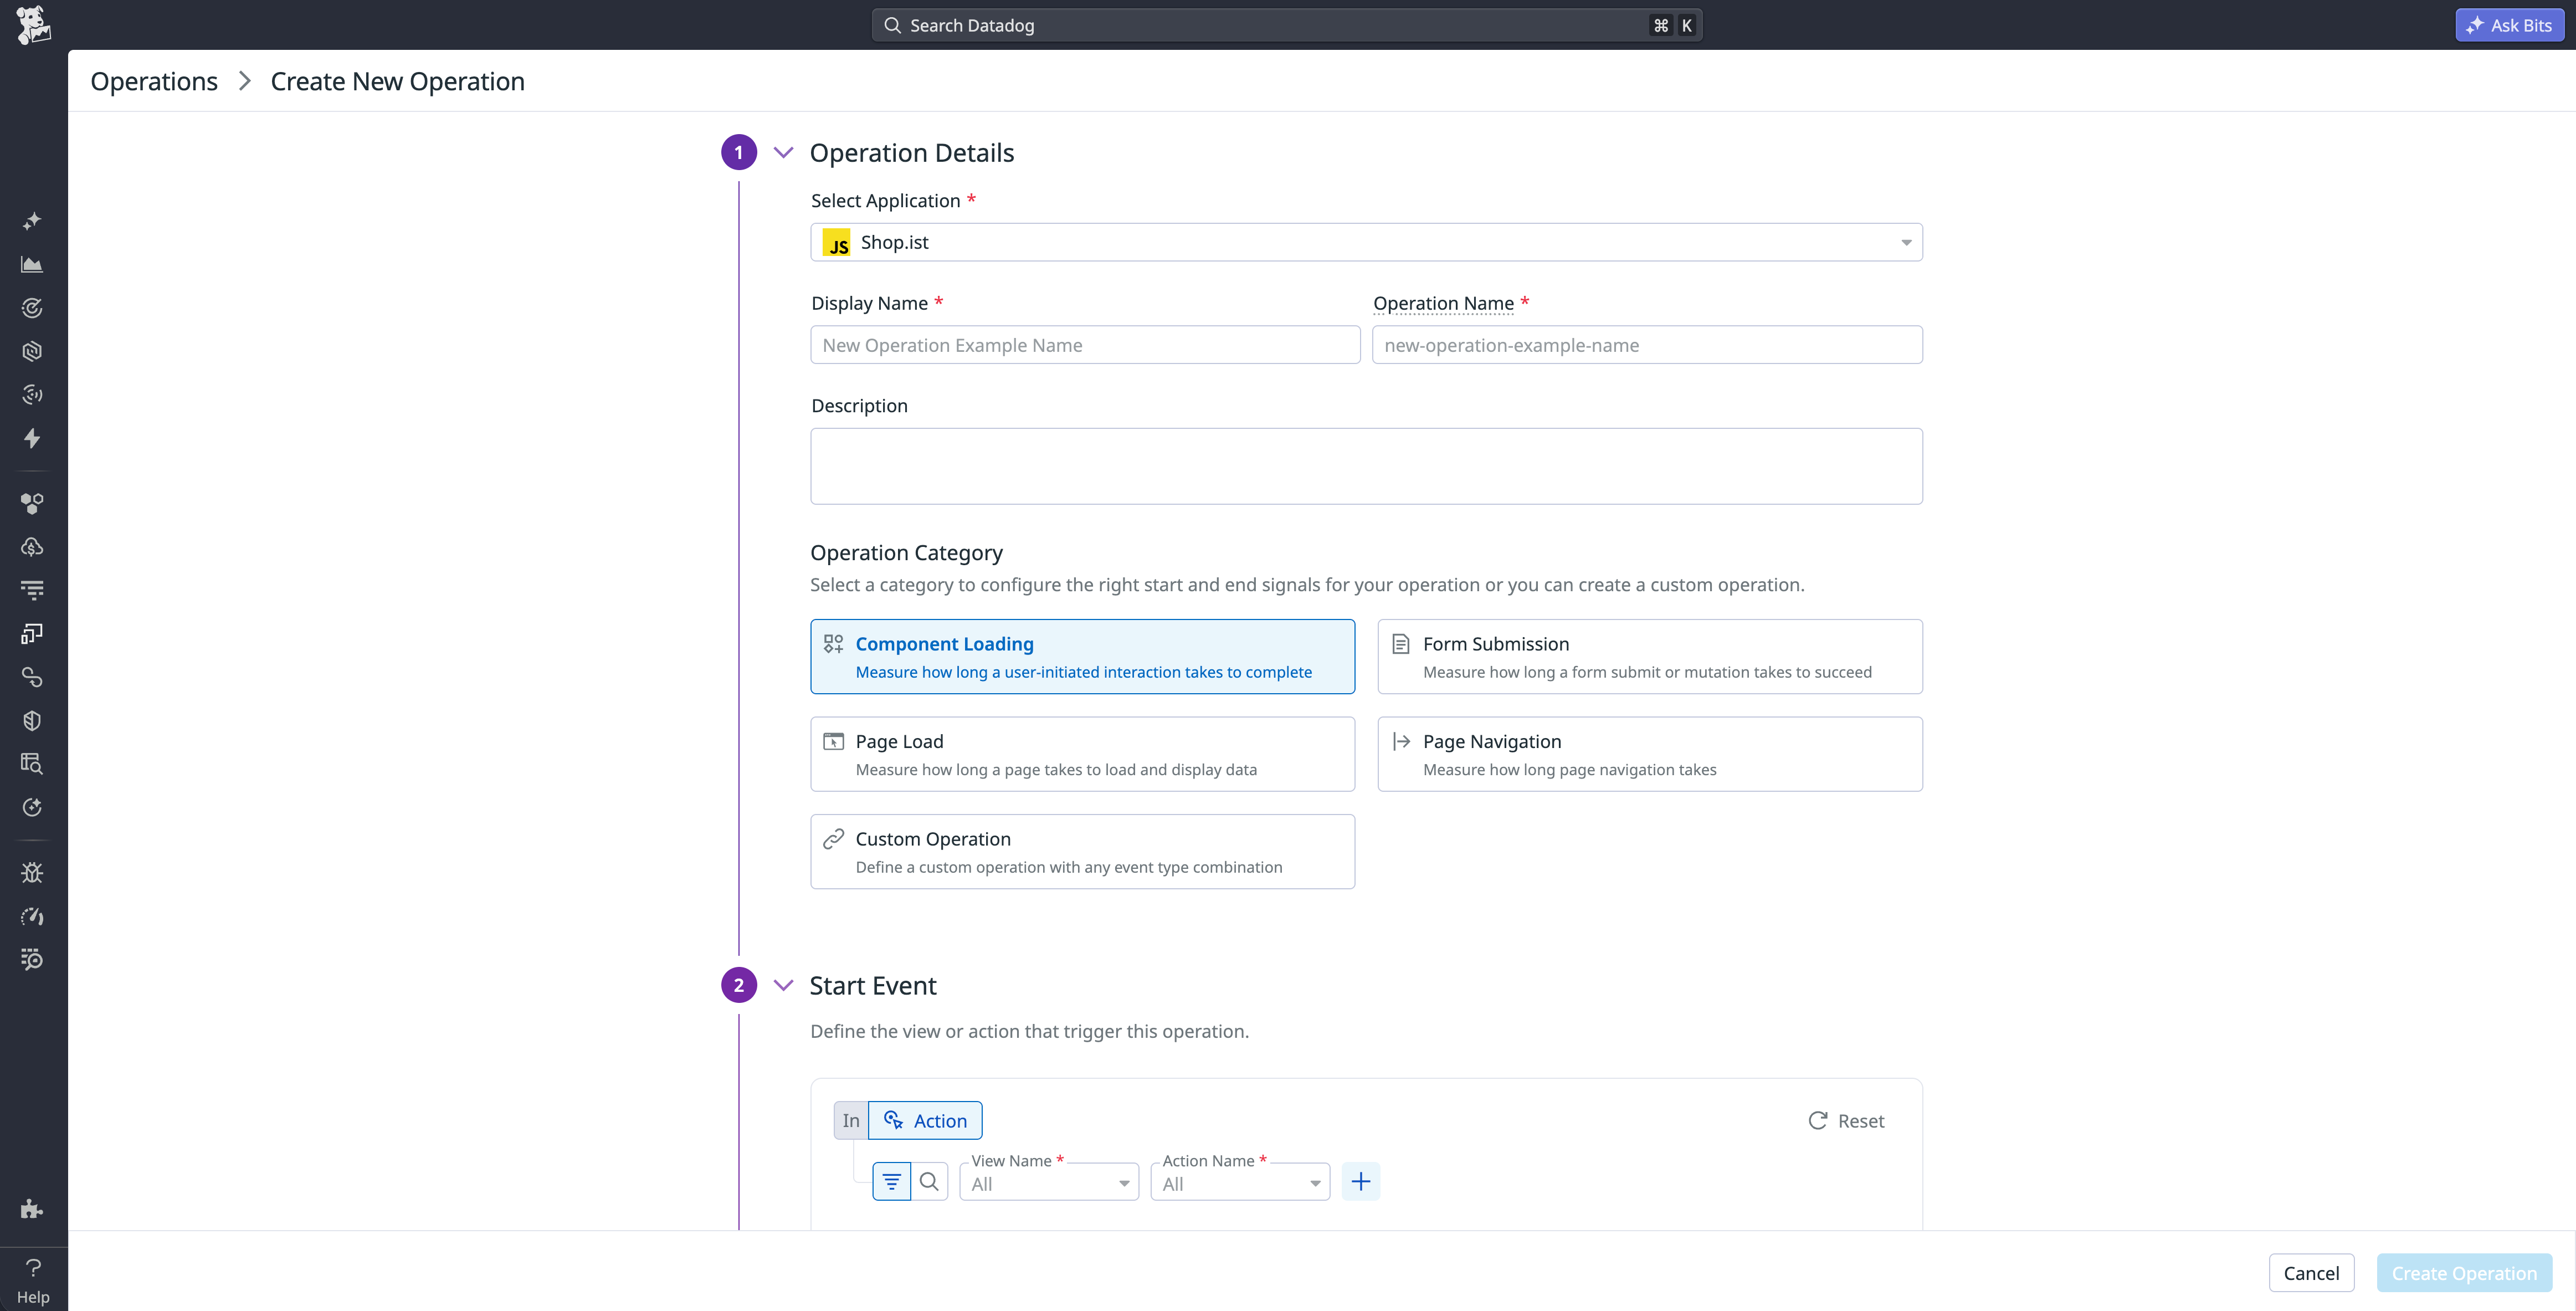Open the Action Name dropdown
The width and height of the screenshot is (2576, 1311).
1240,1183
